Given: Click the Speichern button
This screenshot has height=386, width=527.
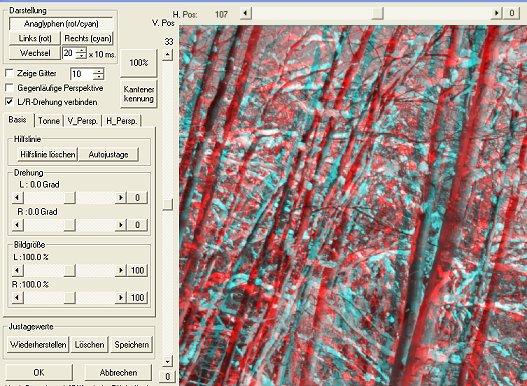Looking at the screenshot, I should click(x=131, y=344).
